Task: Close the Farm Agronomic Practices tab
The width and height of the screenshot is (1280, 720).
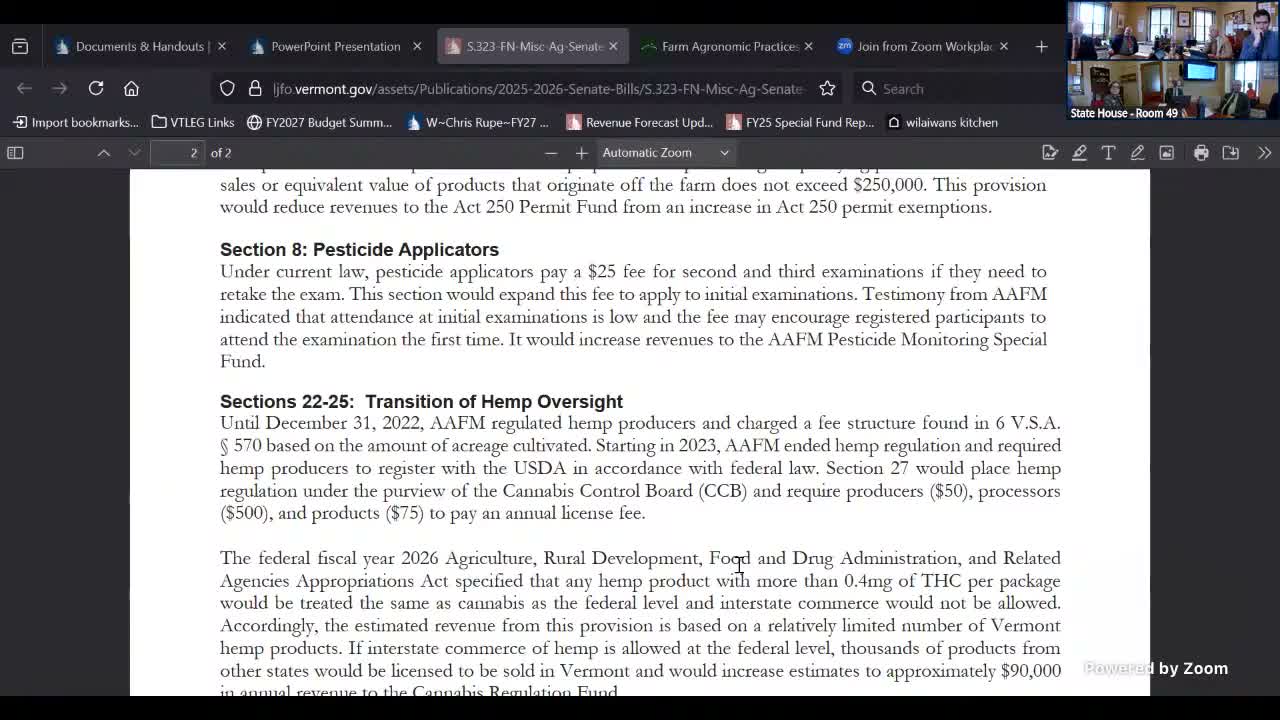Action: (x=808, y=46)
